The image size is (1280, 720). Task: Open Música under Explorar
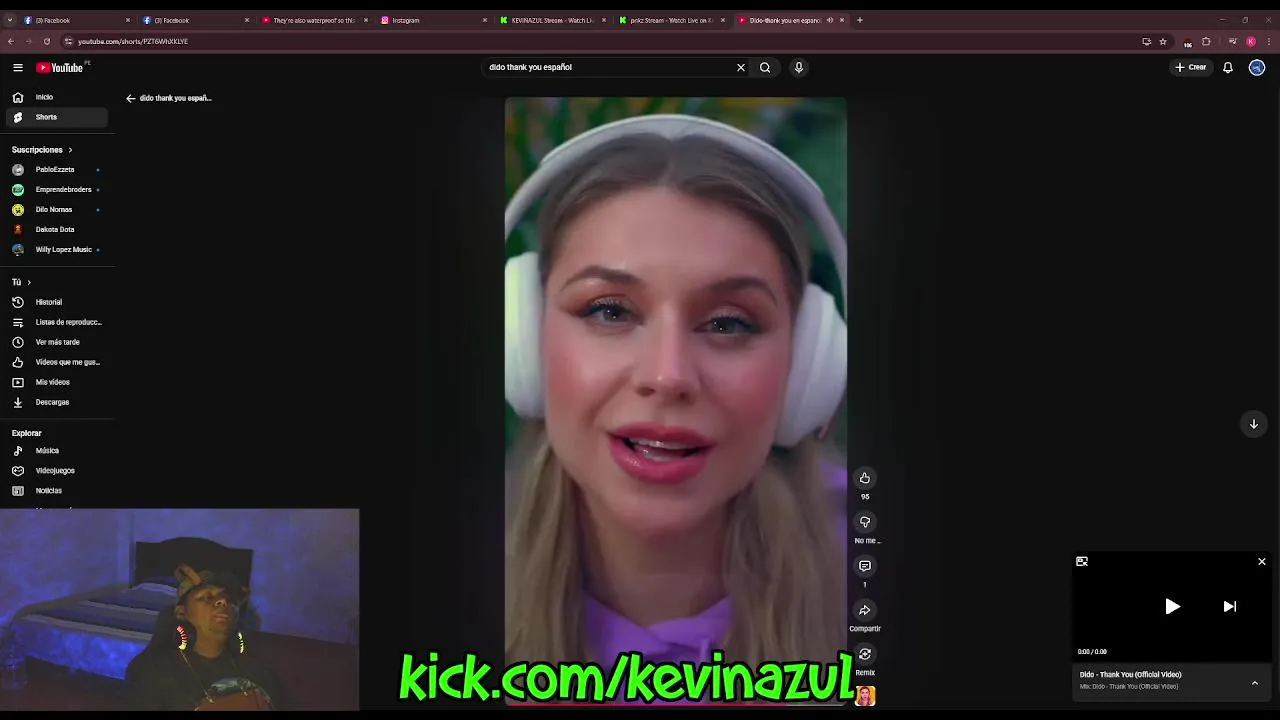(x=57, y=451)
